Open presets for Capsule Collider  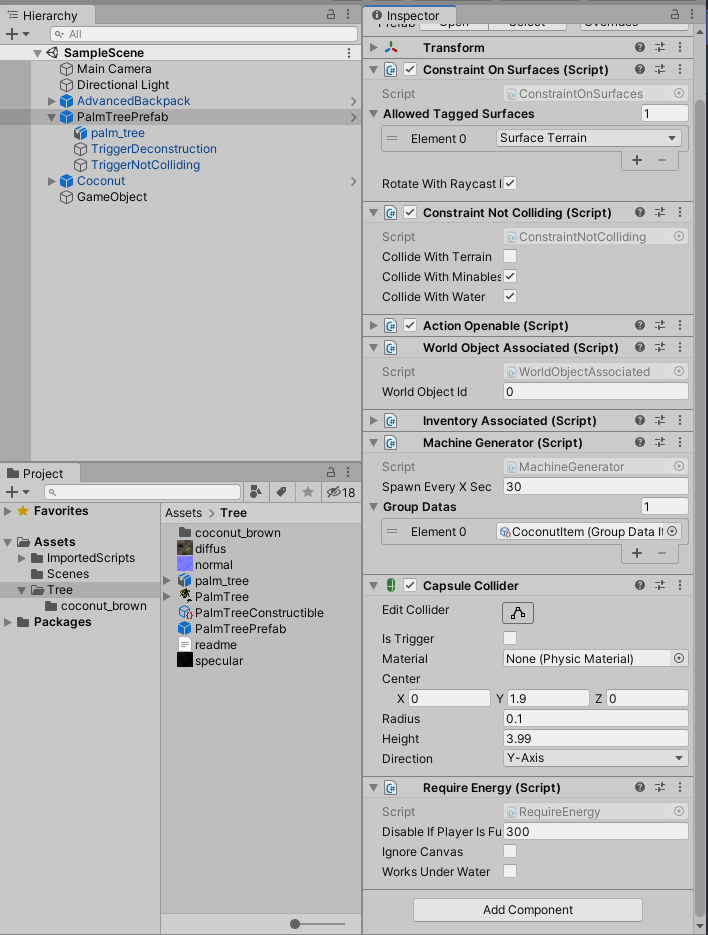click(x=660, y=585)
